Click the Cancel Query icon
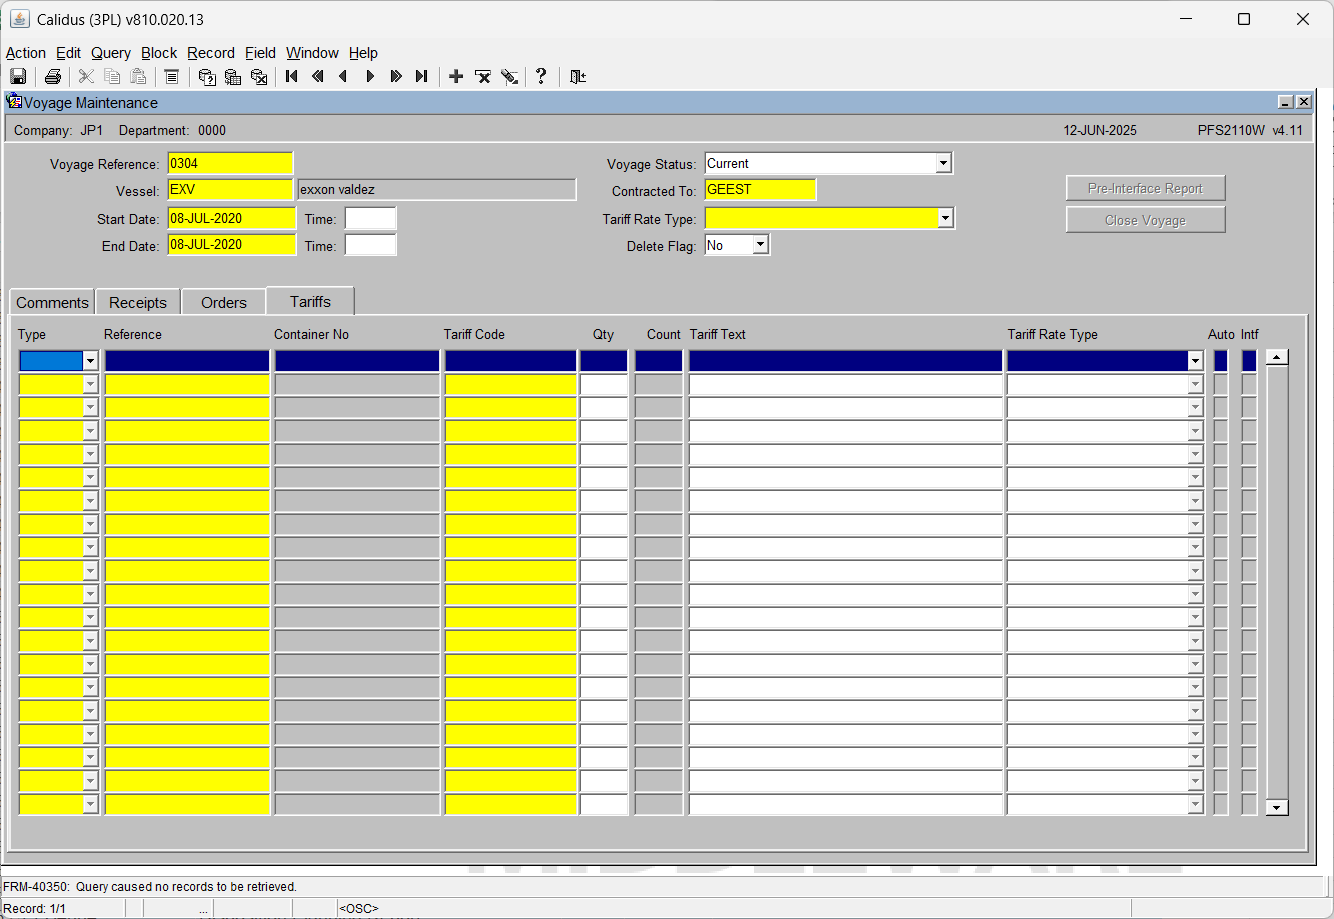1334x919 pixels. (x=259, y=76)
